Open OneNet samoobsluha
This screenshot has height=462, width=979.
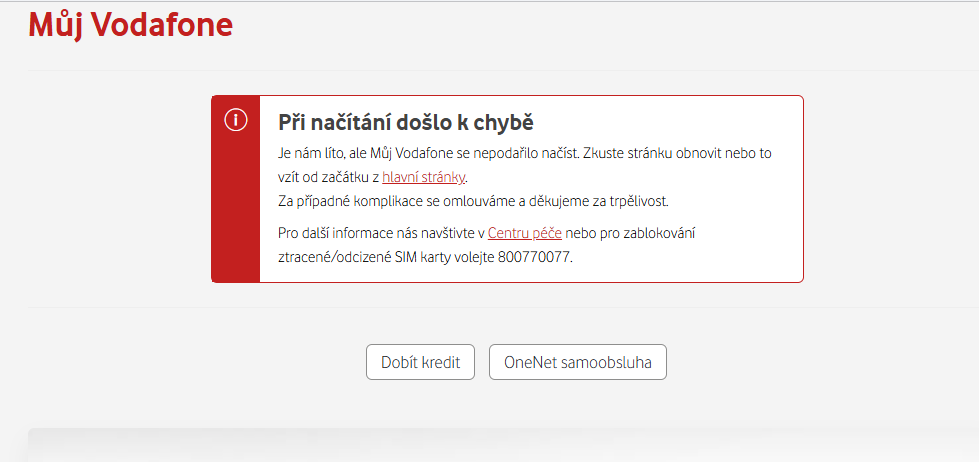(x=578, y=362)
